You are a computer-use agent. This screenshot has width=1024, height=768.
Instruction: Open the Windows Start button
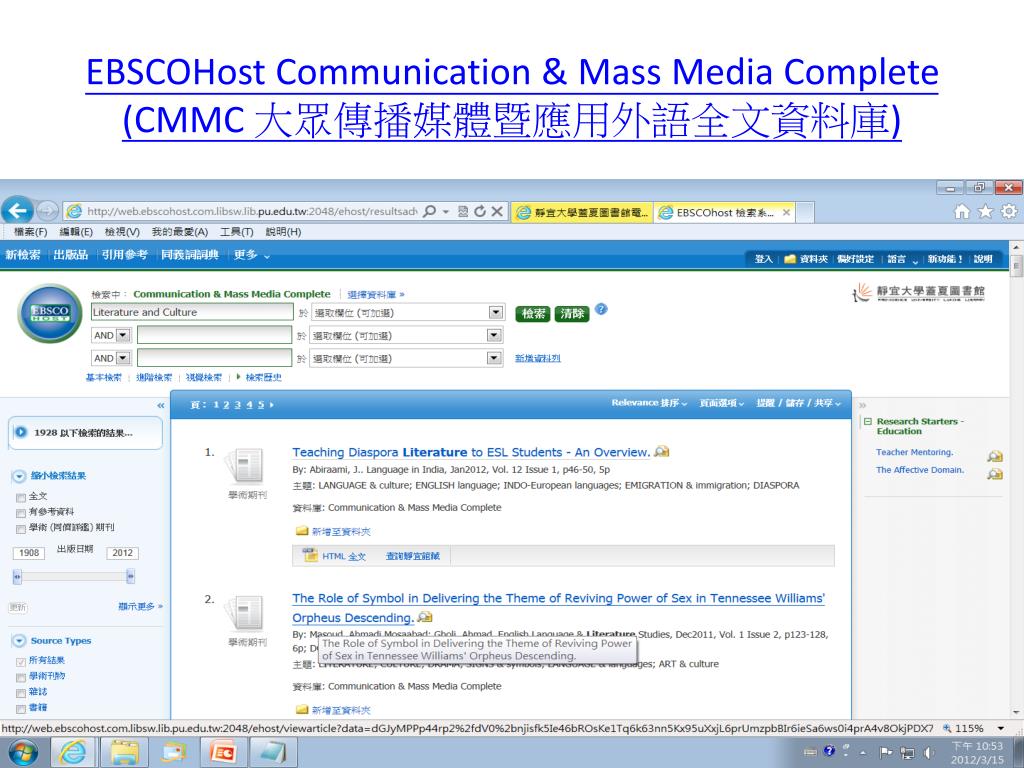[x=22, y=752]
